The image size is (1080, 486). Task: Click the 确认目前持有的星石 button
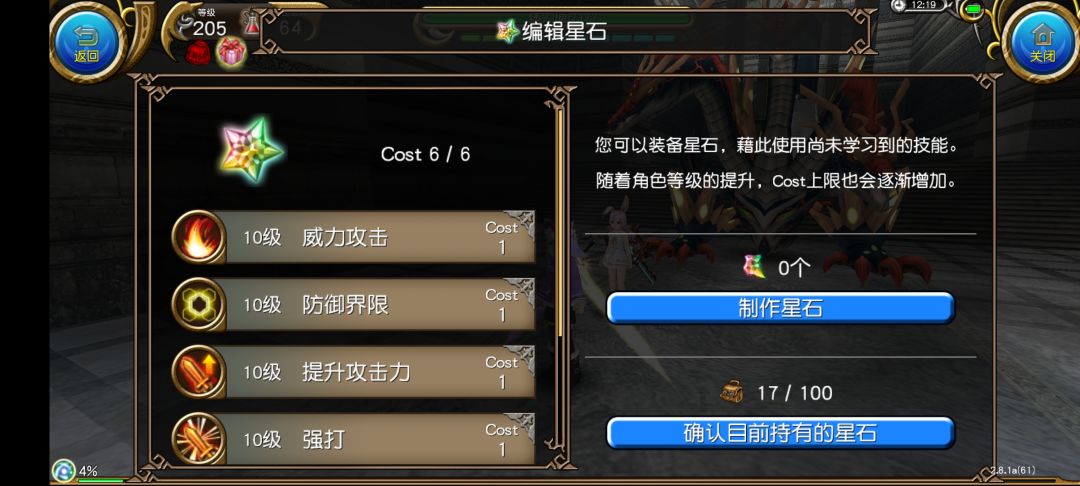(780, 433)
